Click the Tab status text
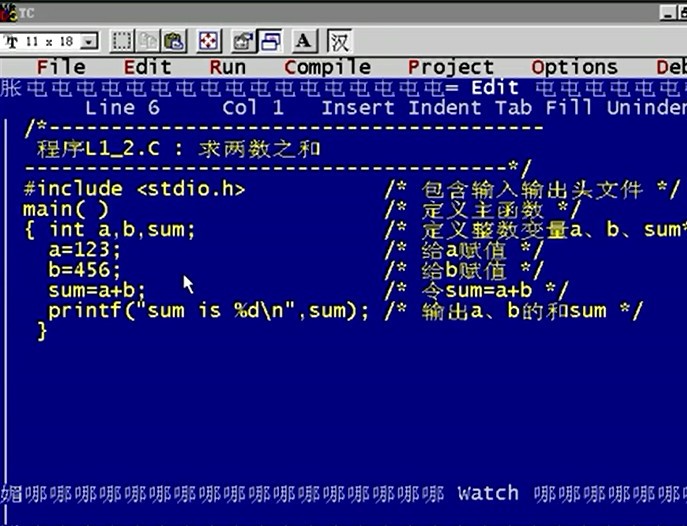Viewport: 687px width, 526px height. [x=513, y=108]
